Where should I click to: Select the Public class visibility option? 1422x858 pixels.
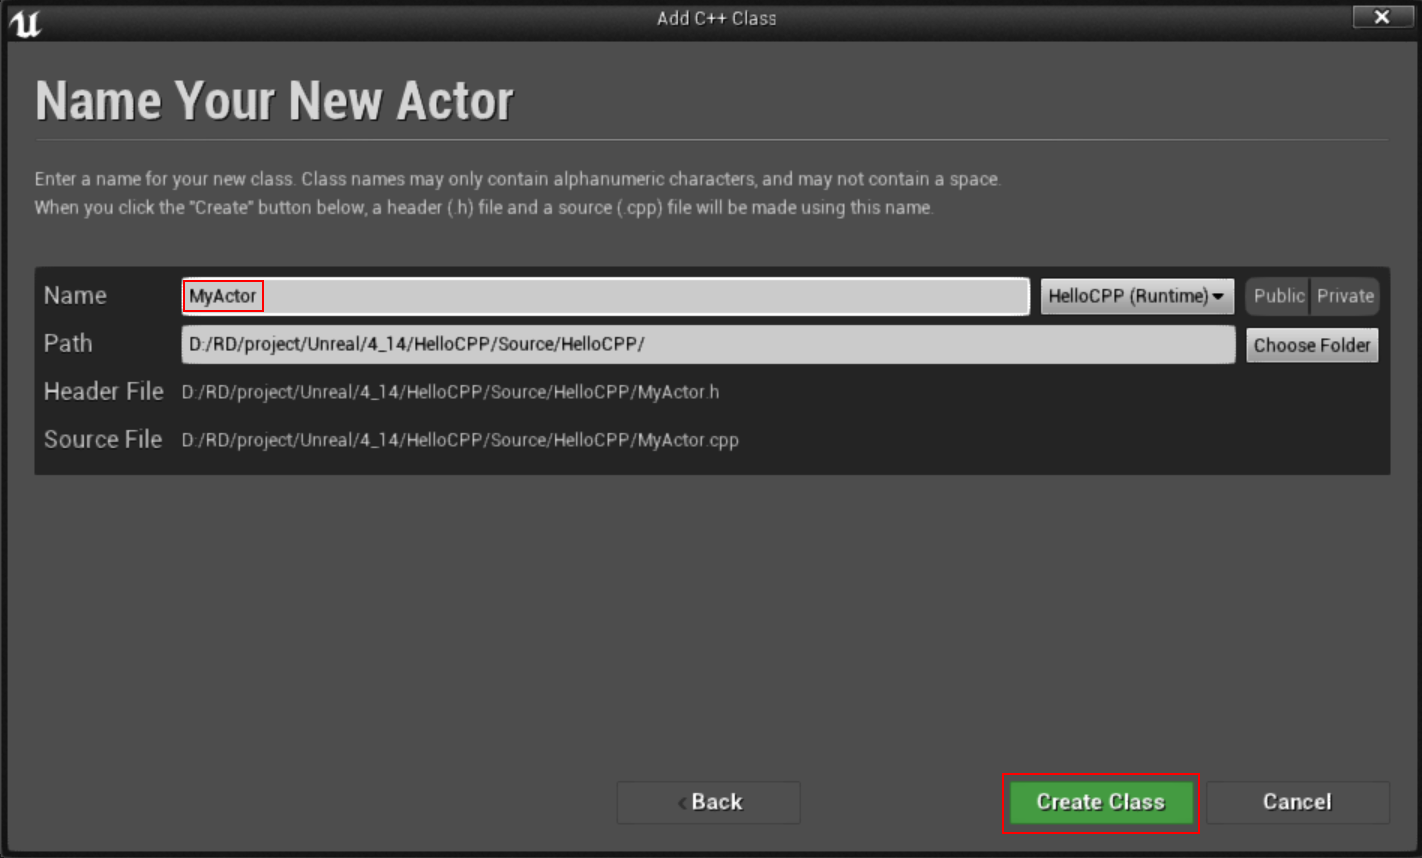coord(1277,296)
